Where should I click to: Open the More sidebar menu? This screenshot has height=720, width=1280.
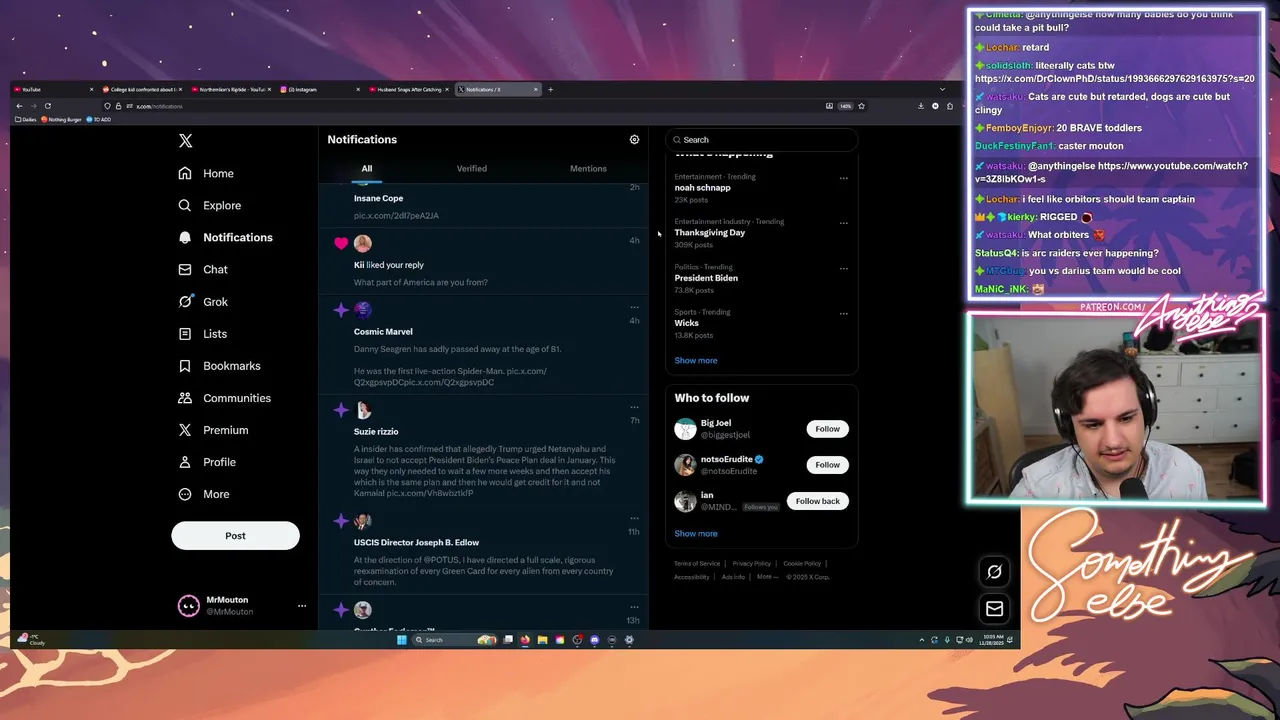(203, 494)
